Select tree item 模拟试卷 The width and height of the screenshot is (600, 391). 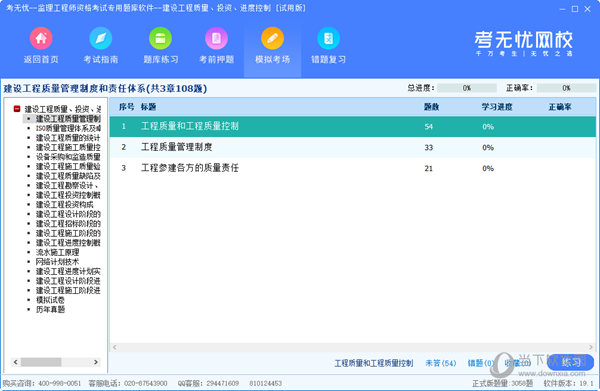click(50, 300)
